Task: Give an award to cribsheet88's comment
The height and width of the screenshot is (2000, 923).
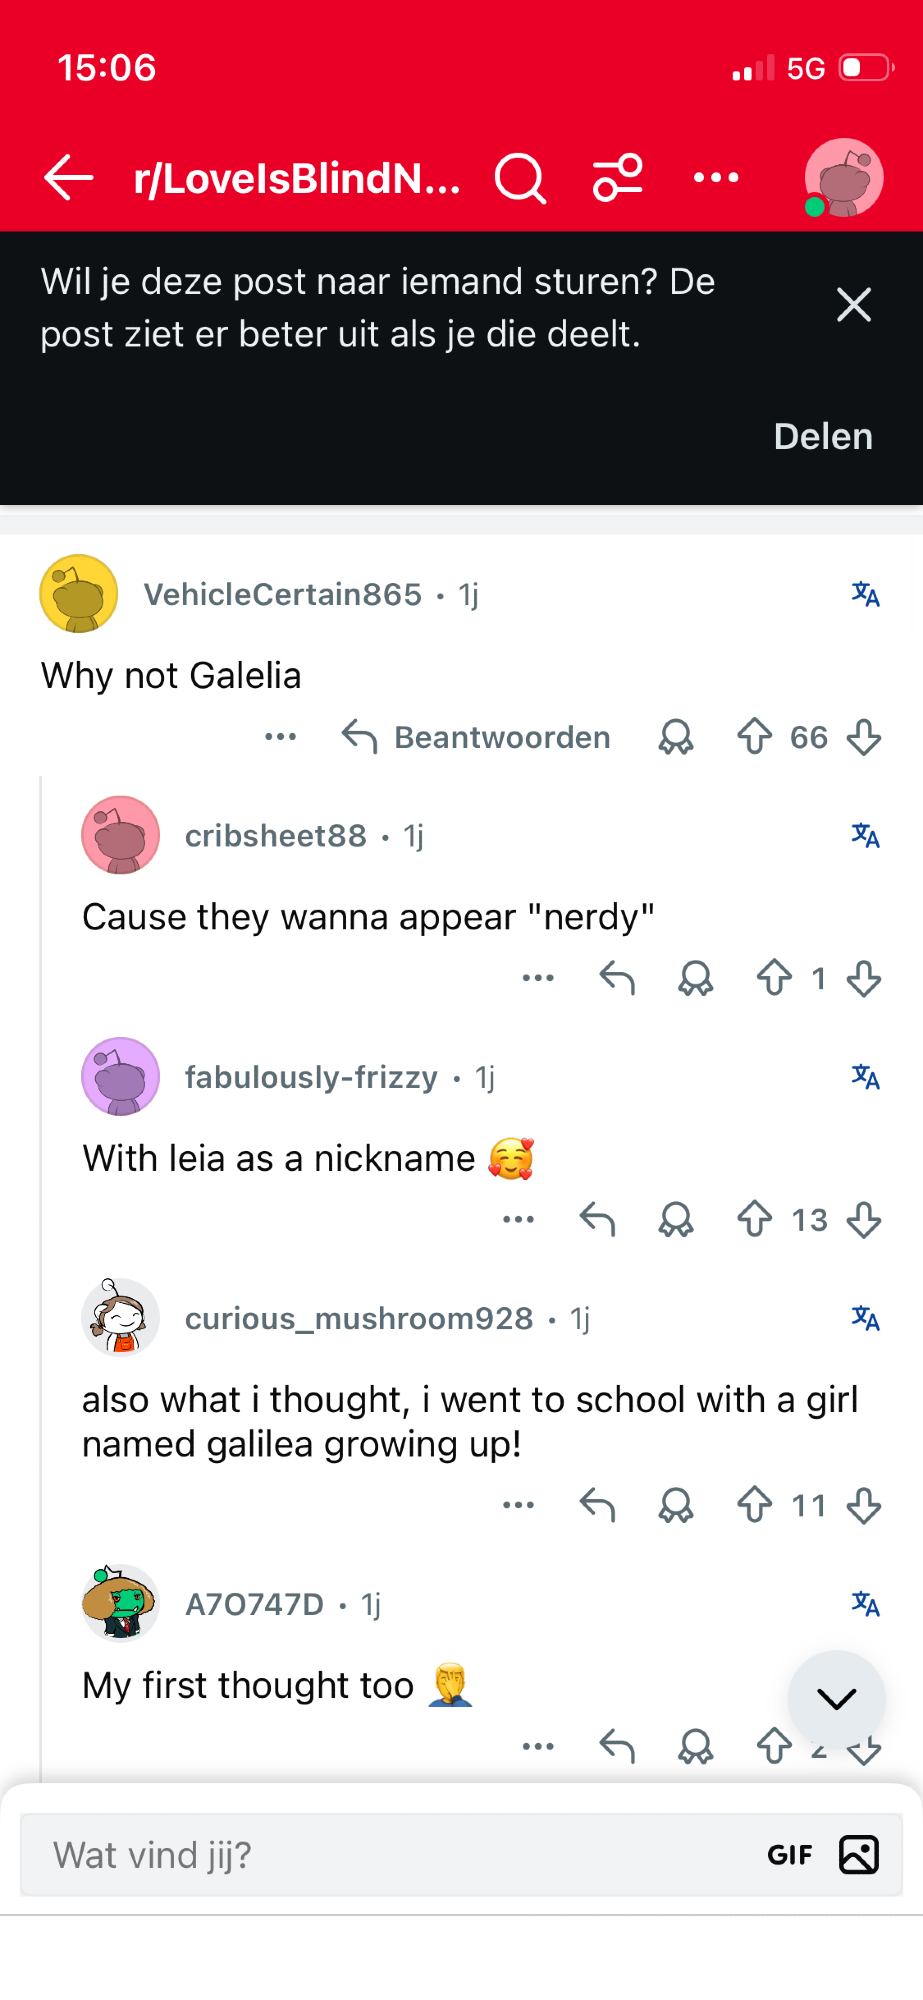Action: (696, 979)
